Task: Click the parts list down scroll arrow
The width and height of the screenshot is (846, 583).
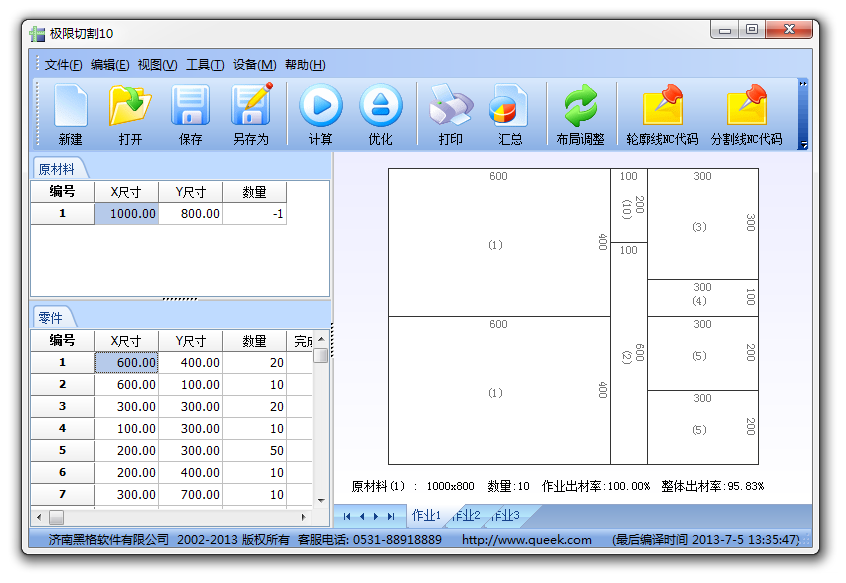Action: pyautogui.click(x=321, y=500)
